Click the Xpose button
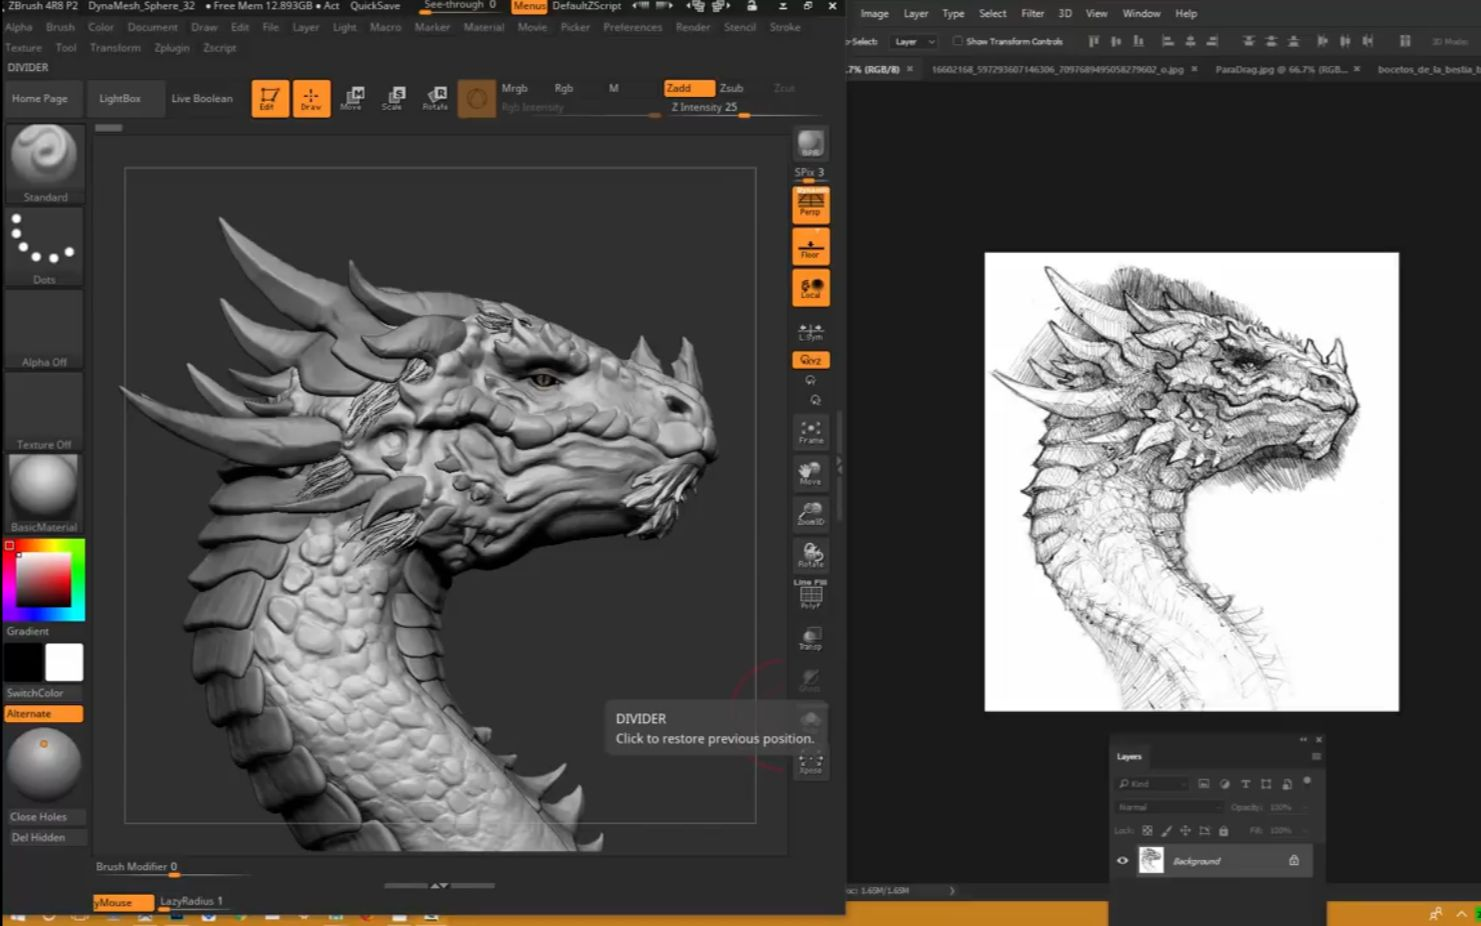Image resolution: width=1481 pixels, height=926 pixels. 811,763
